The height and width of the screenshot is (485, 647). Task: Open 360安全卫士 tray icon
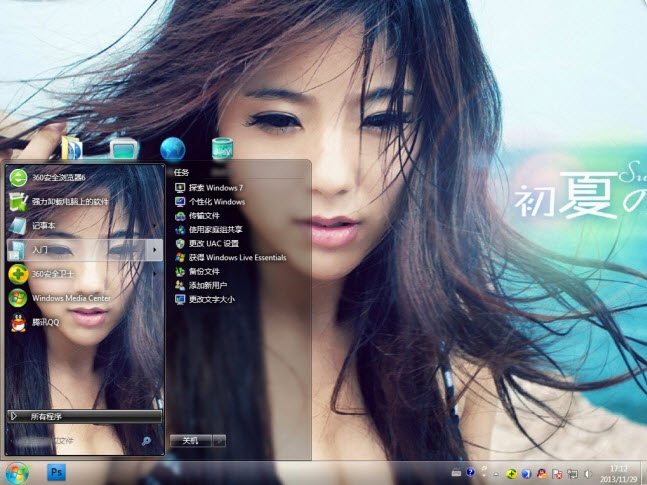click(511, 474)
